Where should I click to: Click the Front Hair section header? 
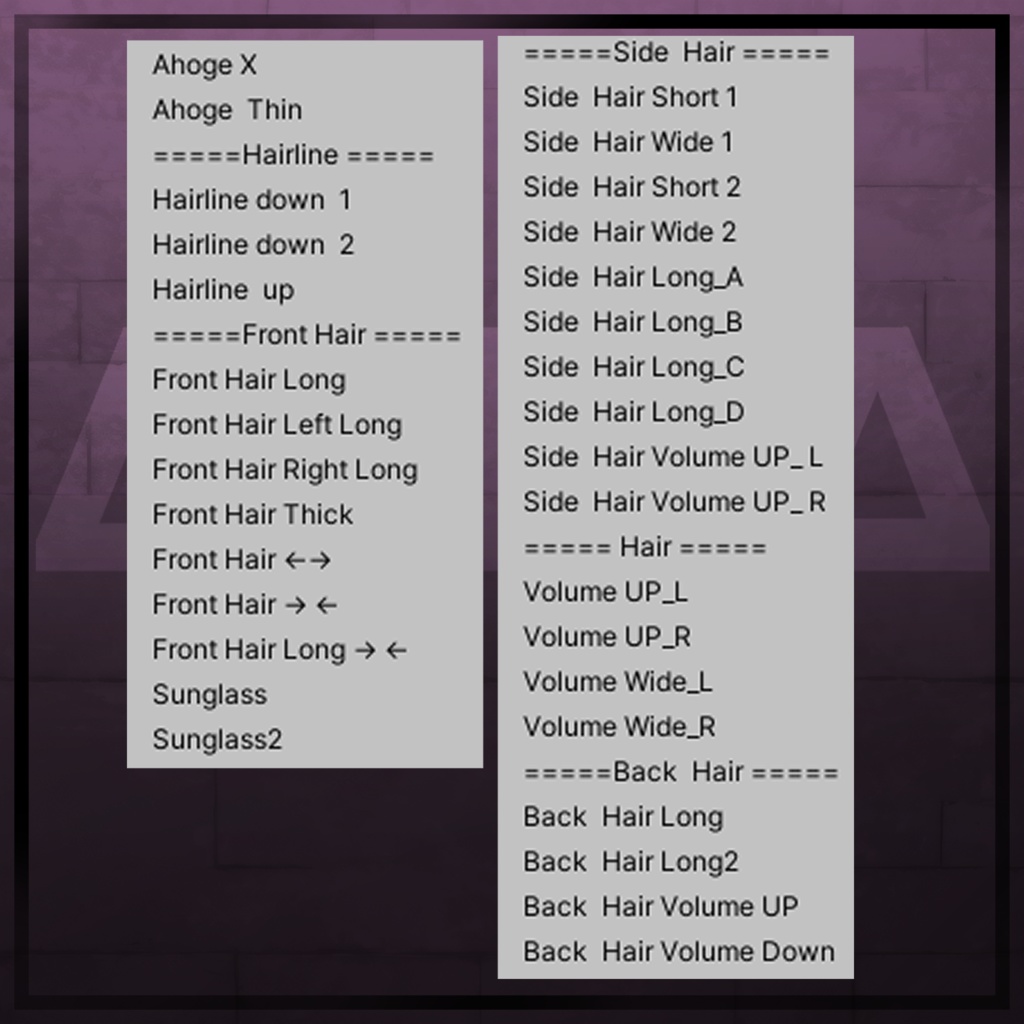(306, 335)
